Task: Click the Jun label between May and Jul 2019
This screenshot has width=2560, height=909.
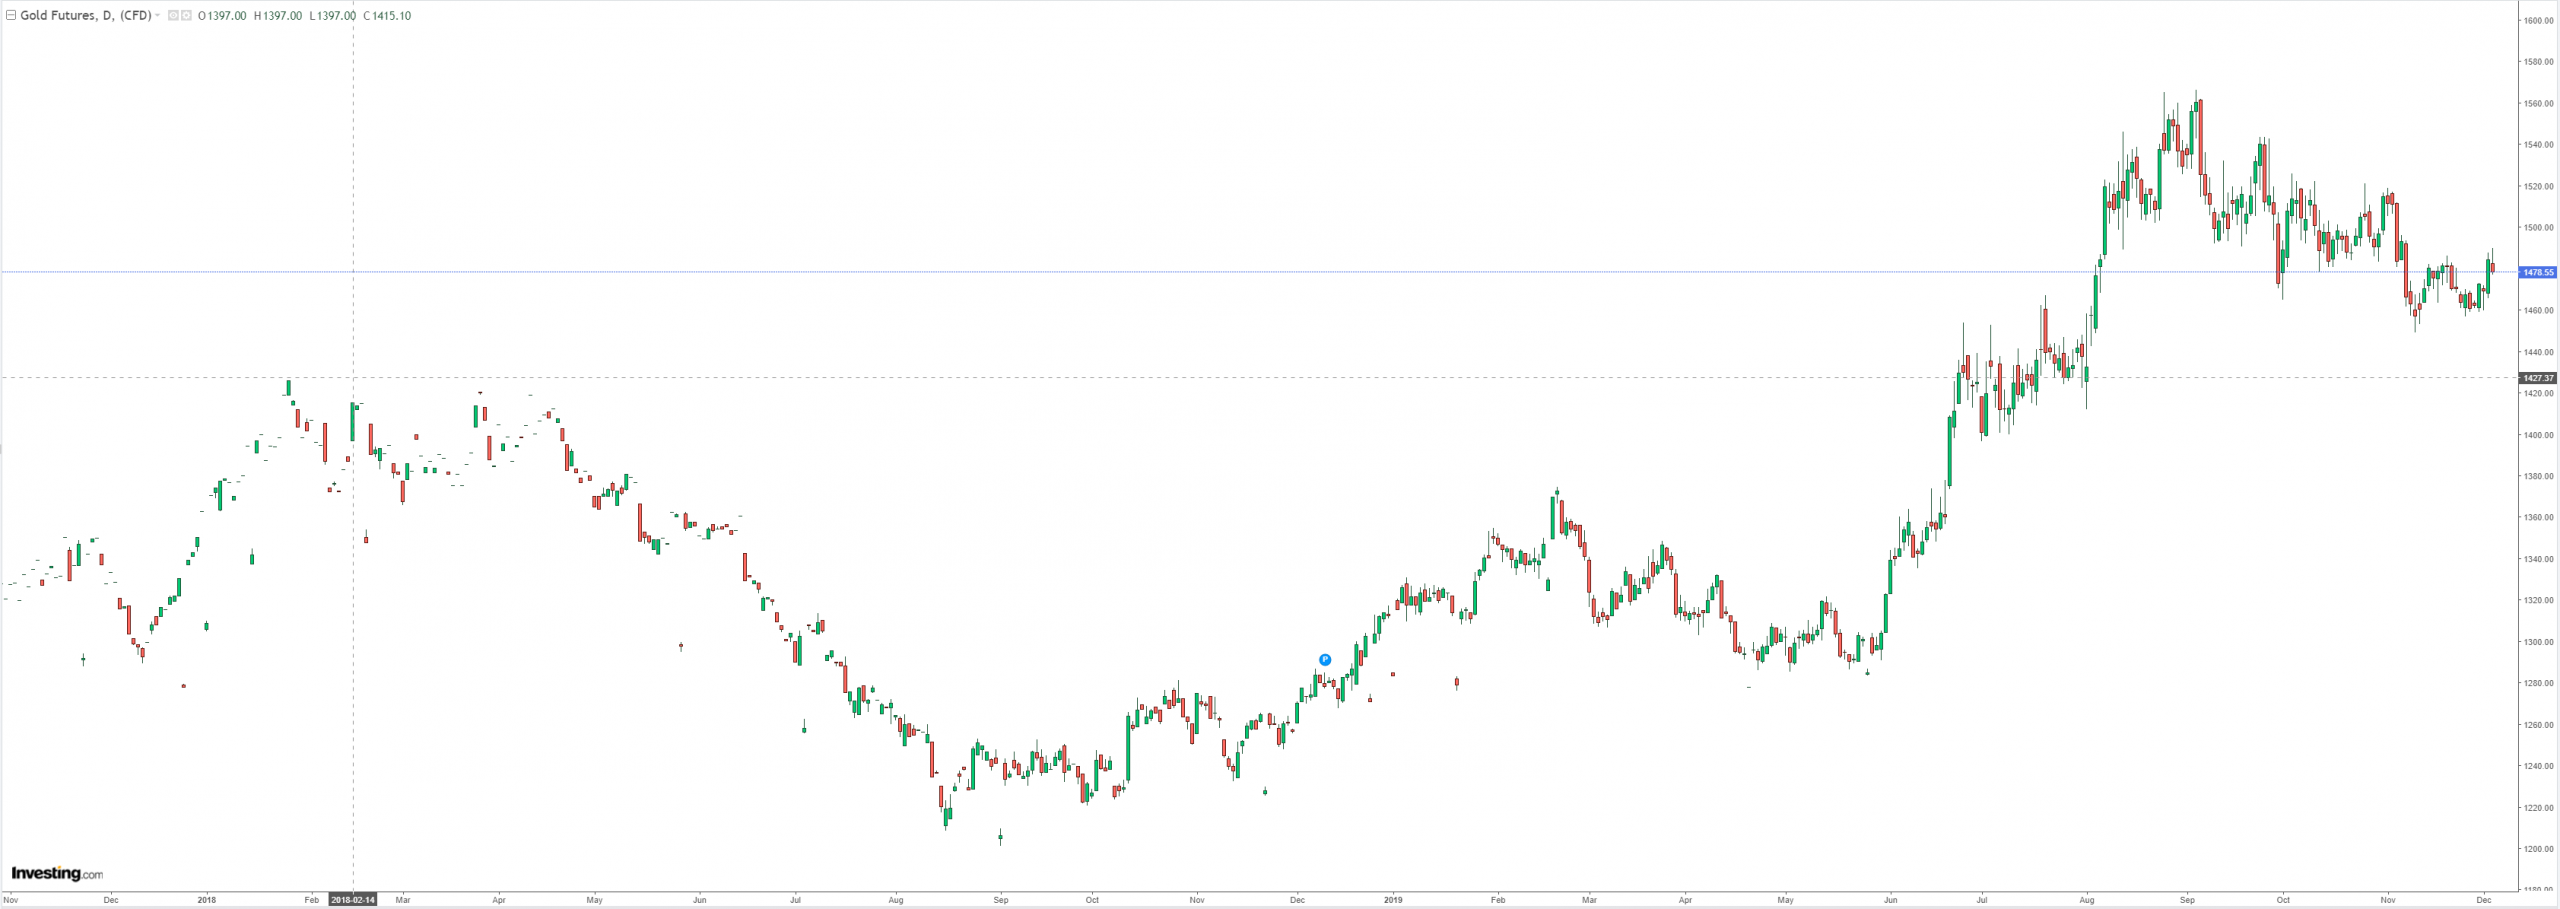Action: pos(1890,900)
